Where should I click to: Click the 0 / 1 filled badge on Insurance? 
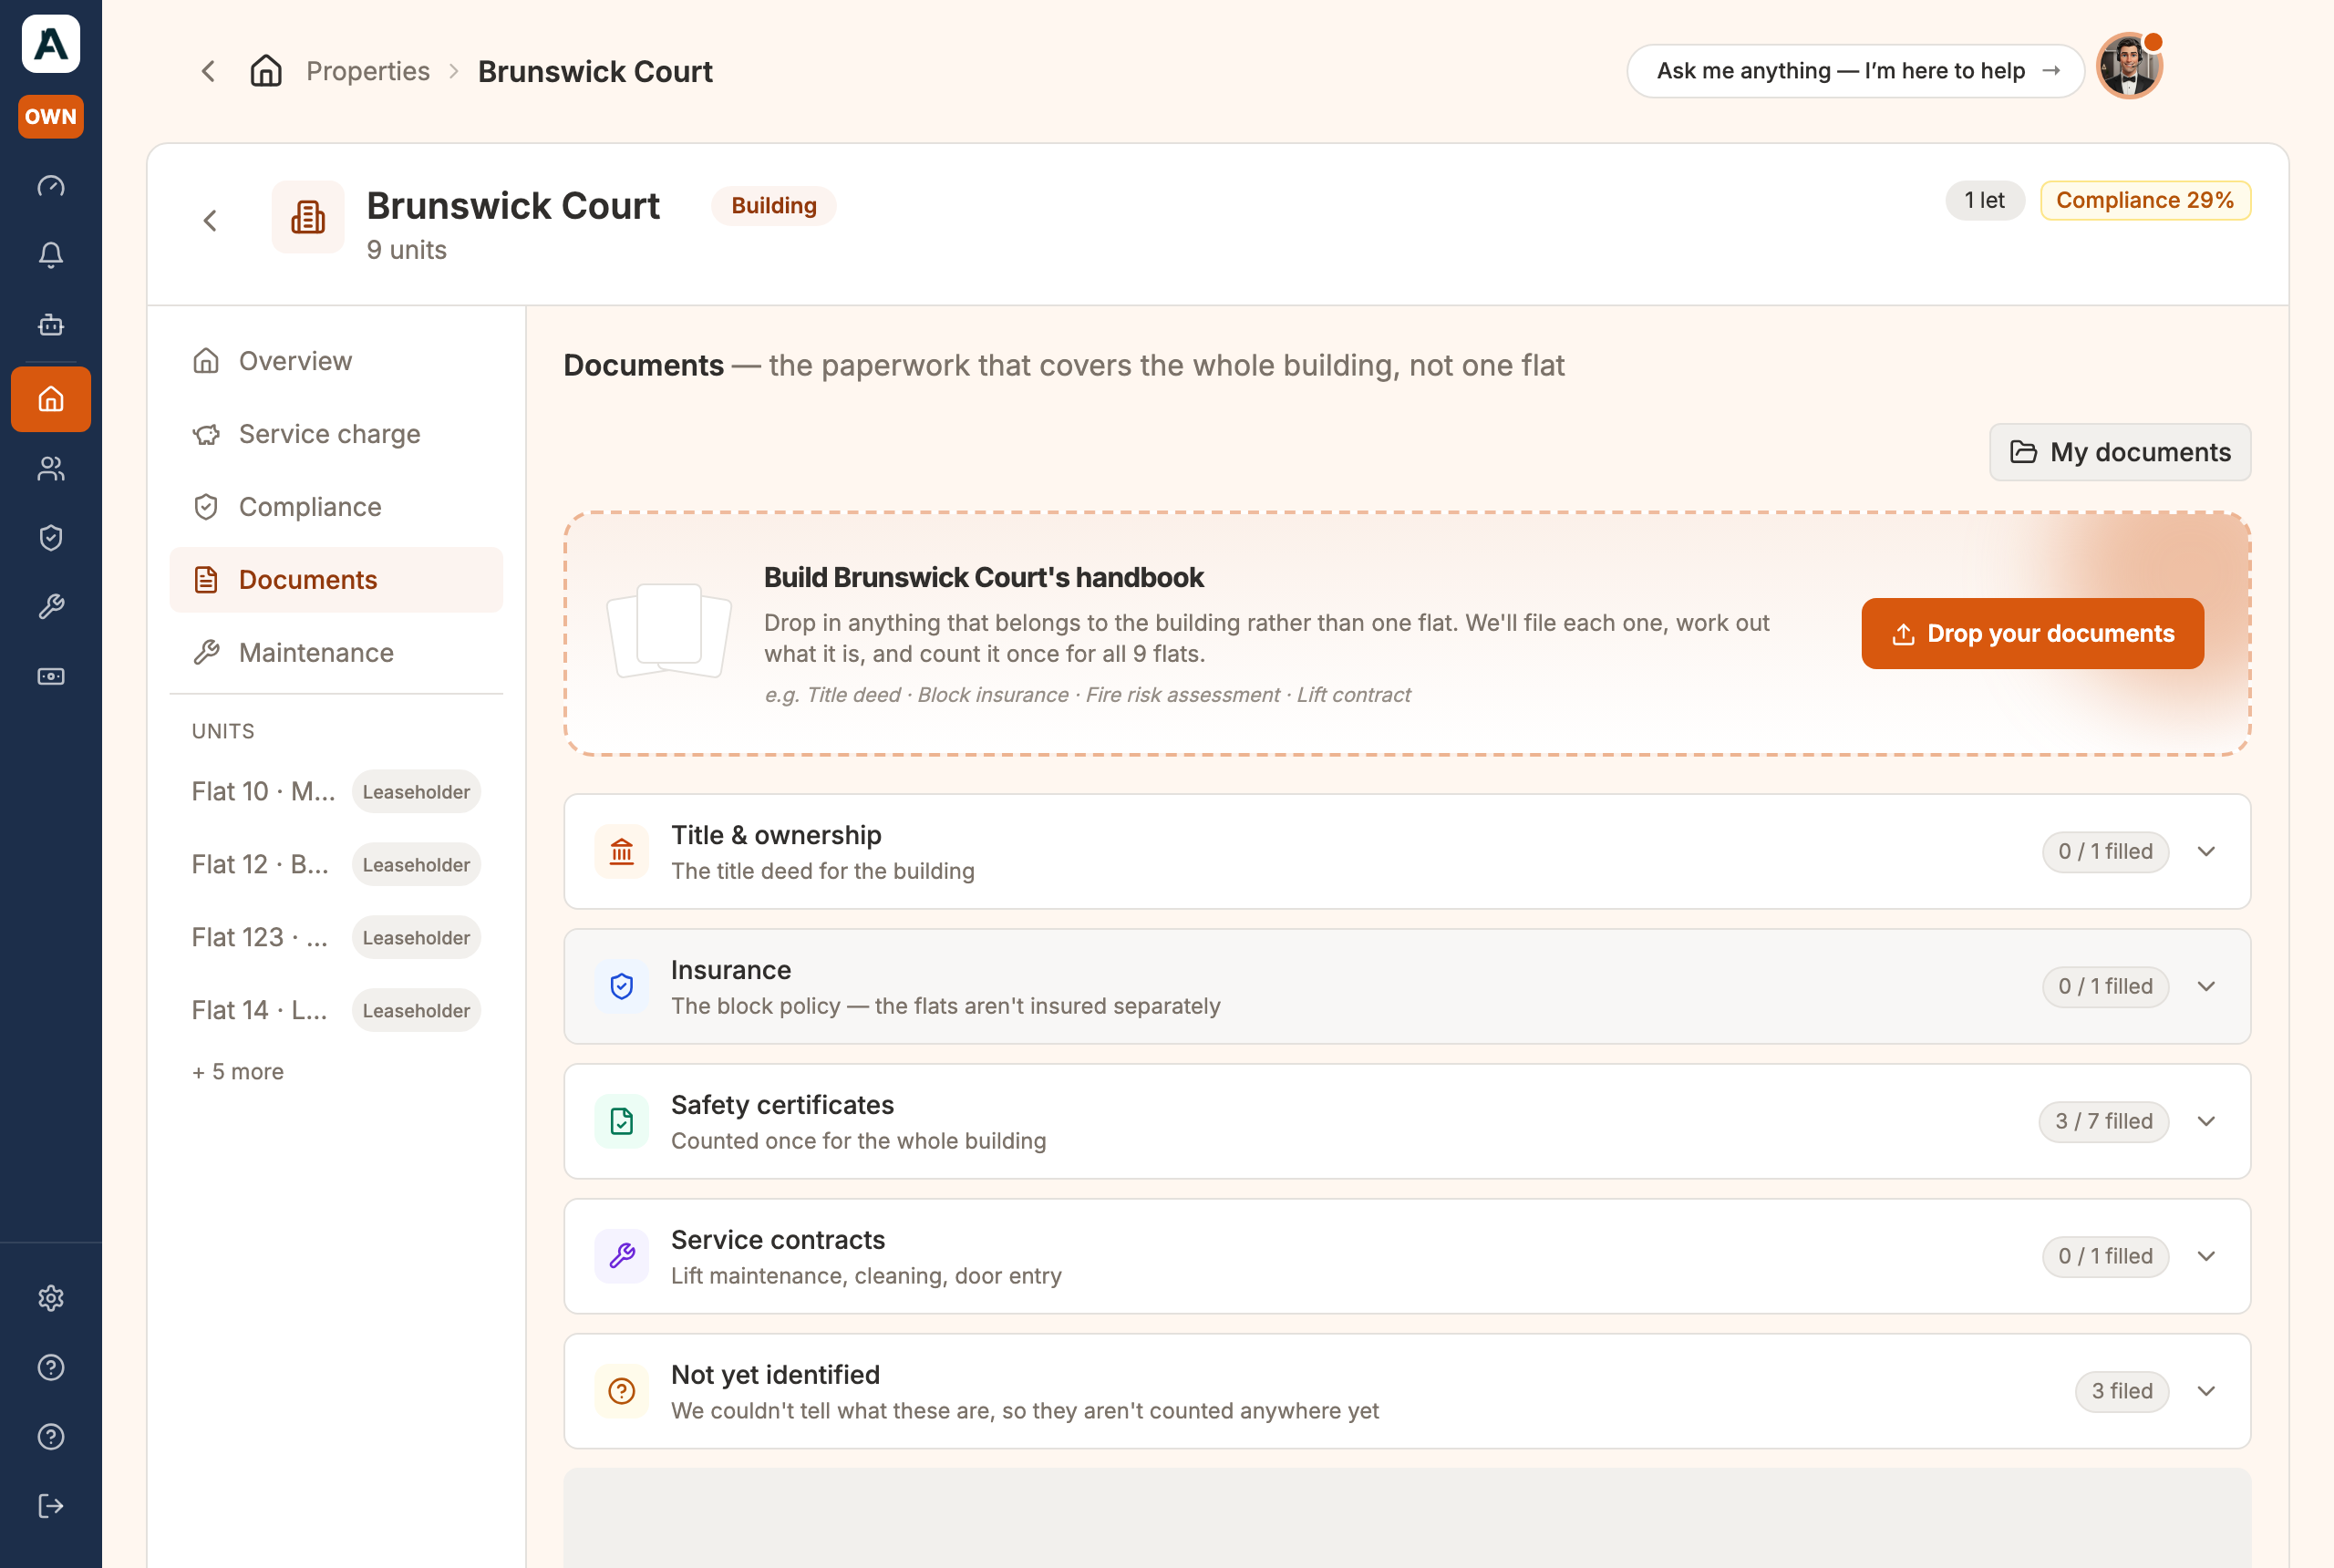click(x=2106, y=987)
